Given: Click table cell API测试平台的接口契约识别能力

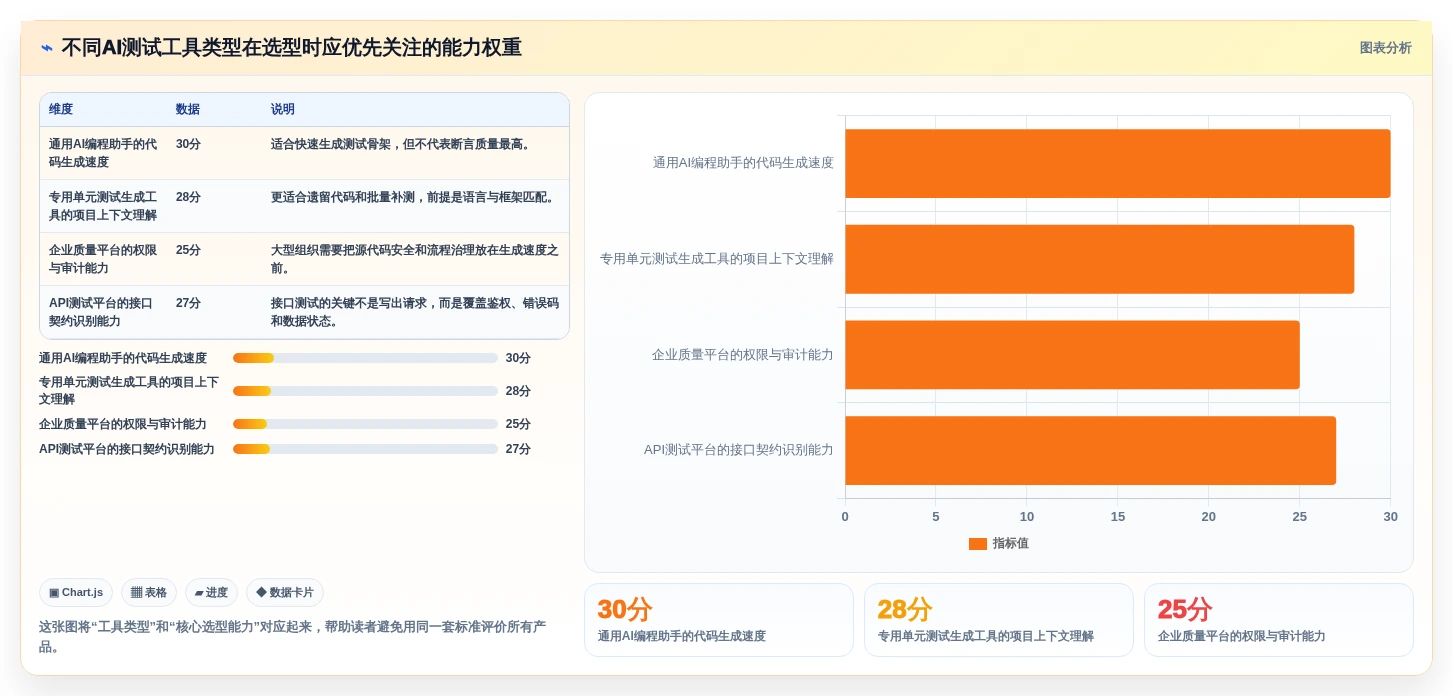Looking at the screenshot, I should (101, 312).
